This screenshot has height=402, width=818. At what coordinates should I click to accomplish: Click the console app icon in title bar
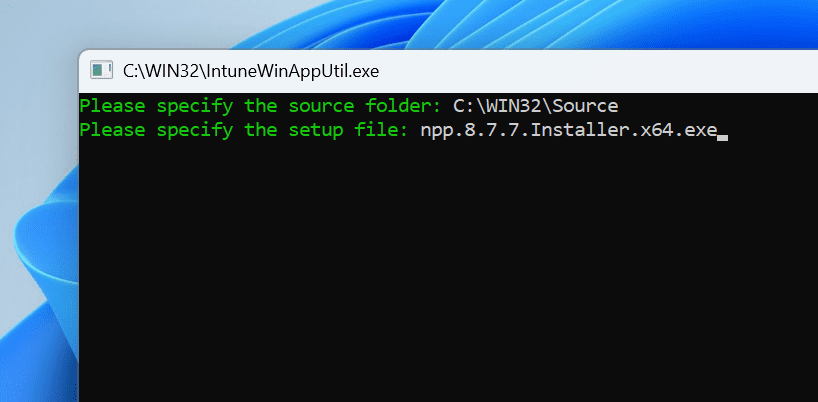click(x=101, y=70)
